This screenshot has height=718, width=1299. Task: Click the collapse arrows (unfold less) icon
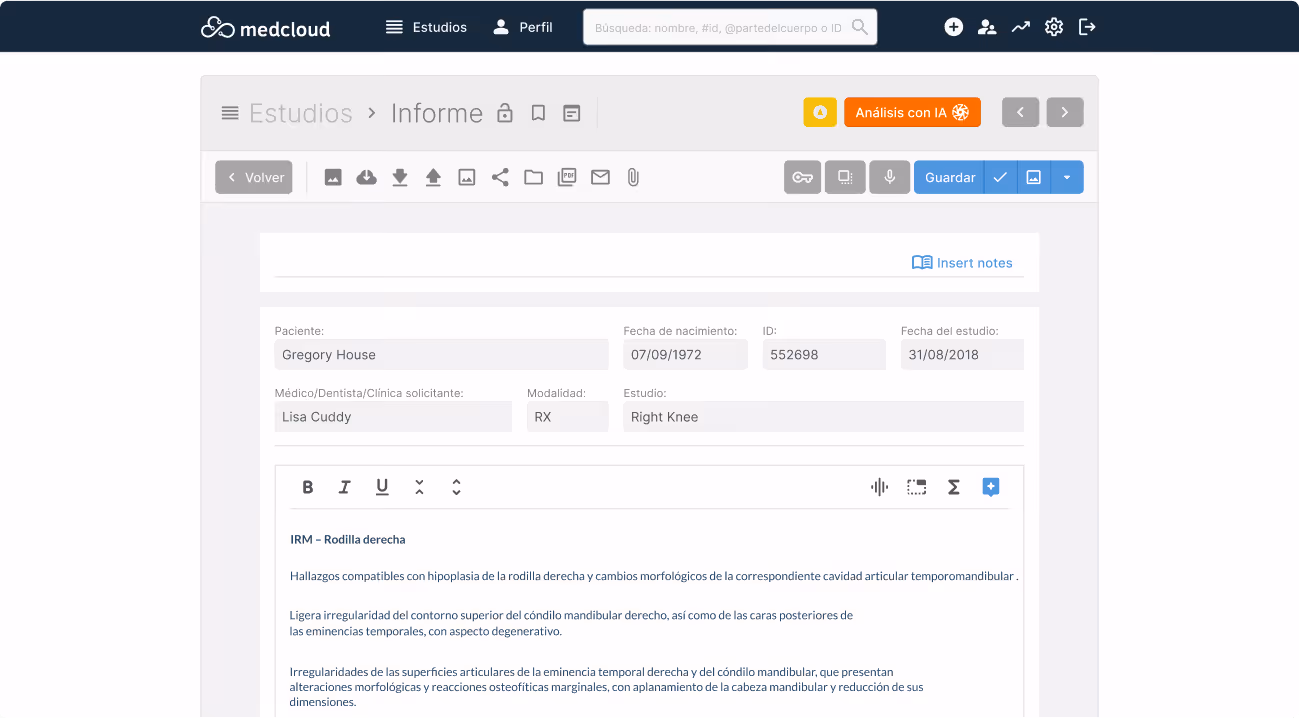[x=419, y=487]
